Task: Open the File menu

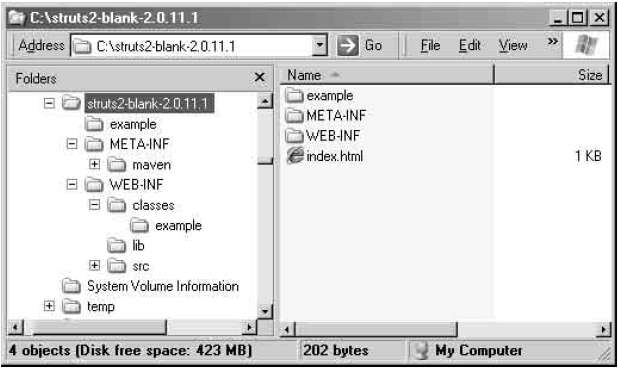Action: pos(430,46)
